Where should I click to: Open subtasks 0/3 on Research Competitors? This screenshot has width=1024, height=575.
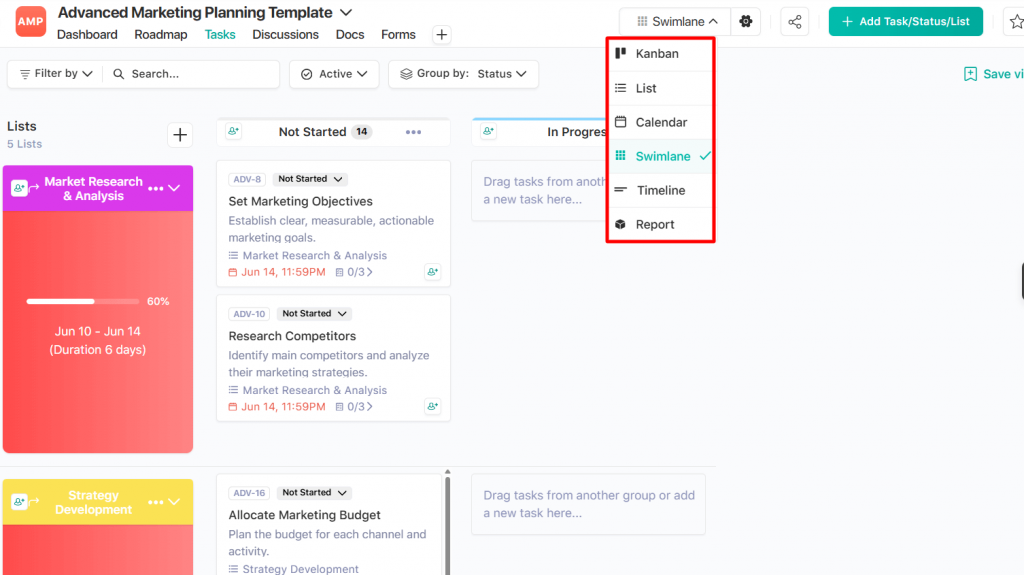click(x=354, y=406)
